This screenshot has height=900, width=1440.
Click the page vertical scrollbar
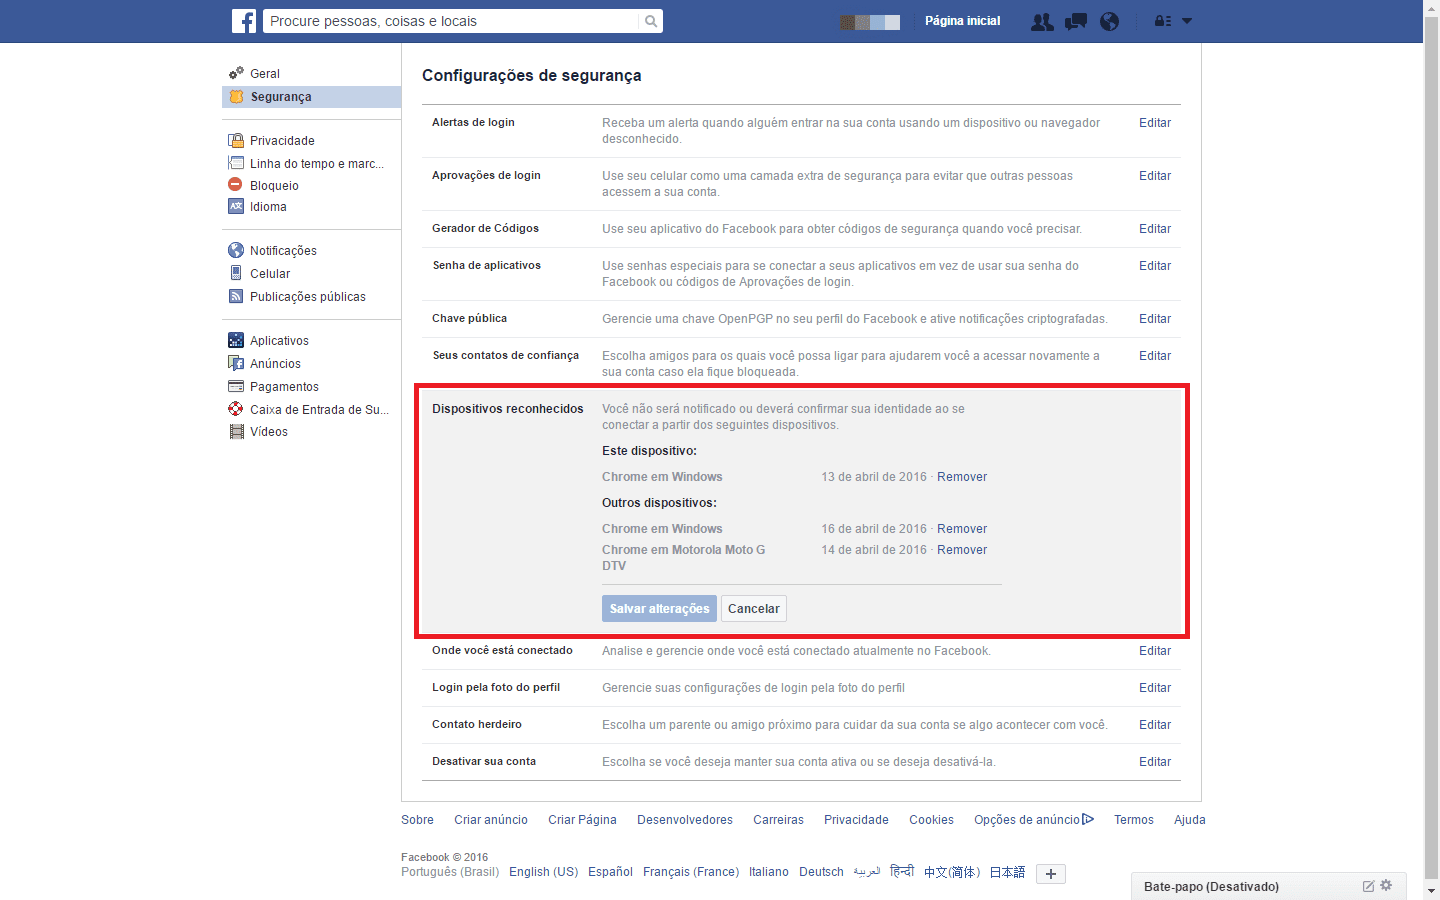[1431, 450]
